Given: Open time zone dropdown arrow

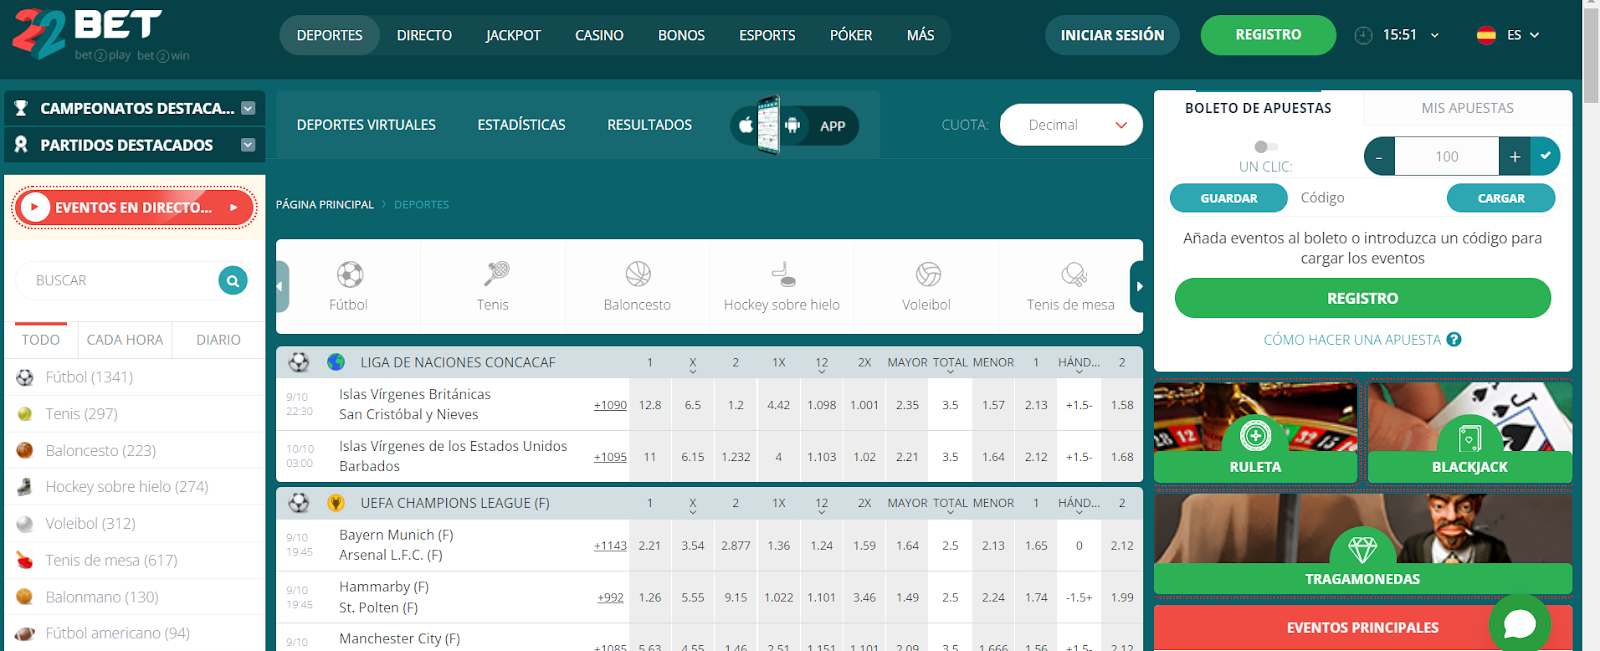Looking at the screenshot, I should (1434, 35).
